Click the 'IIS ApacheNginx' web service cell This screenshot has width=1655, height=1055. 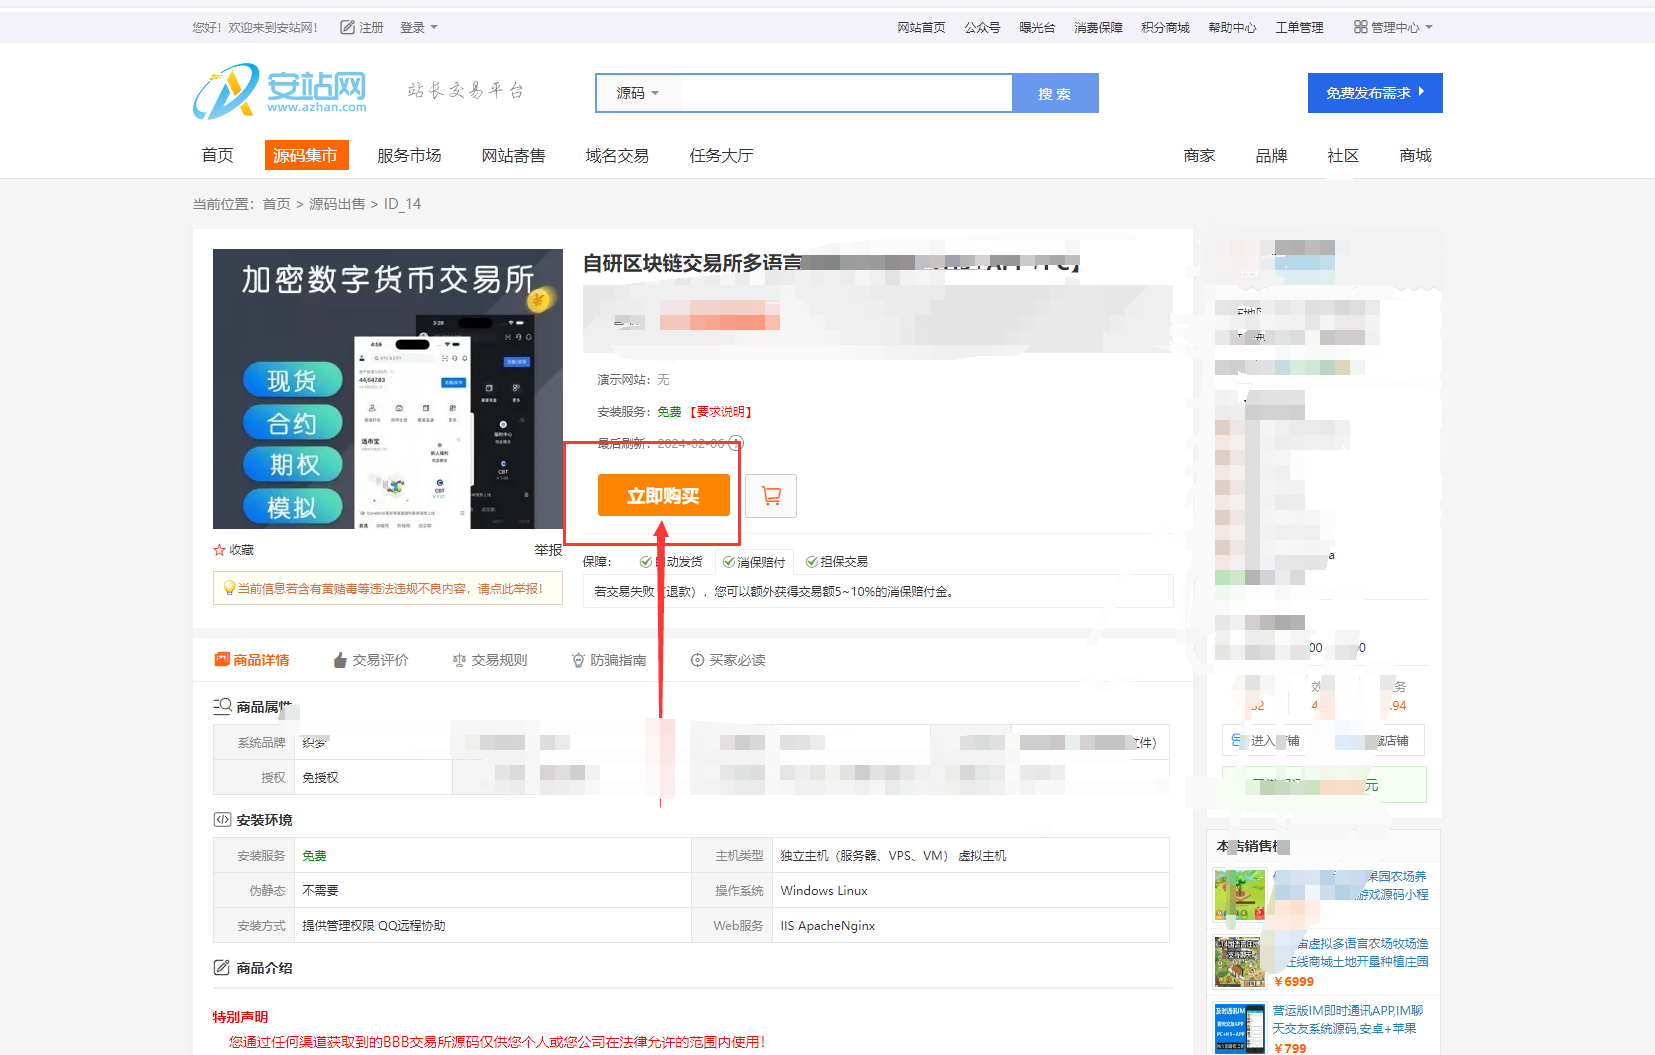point(970,925)
